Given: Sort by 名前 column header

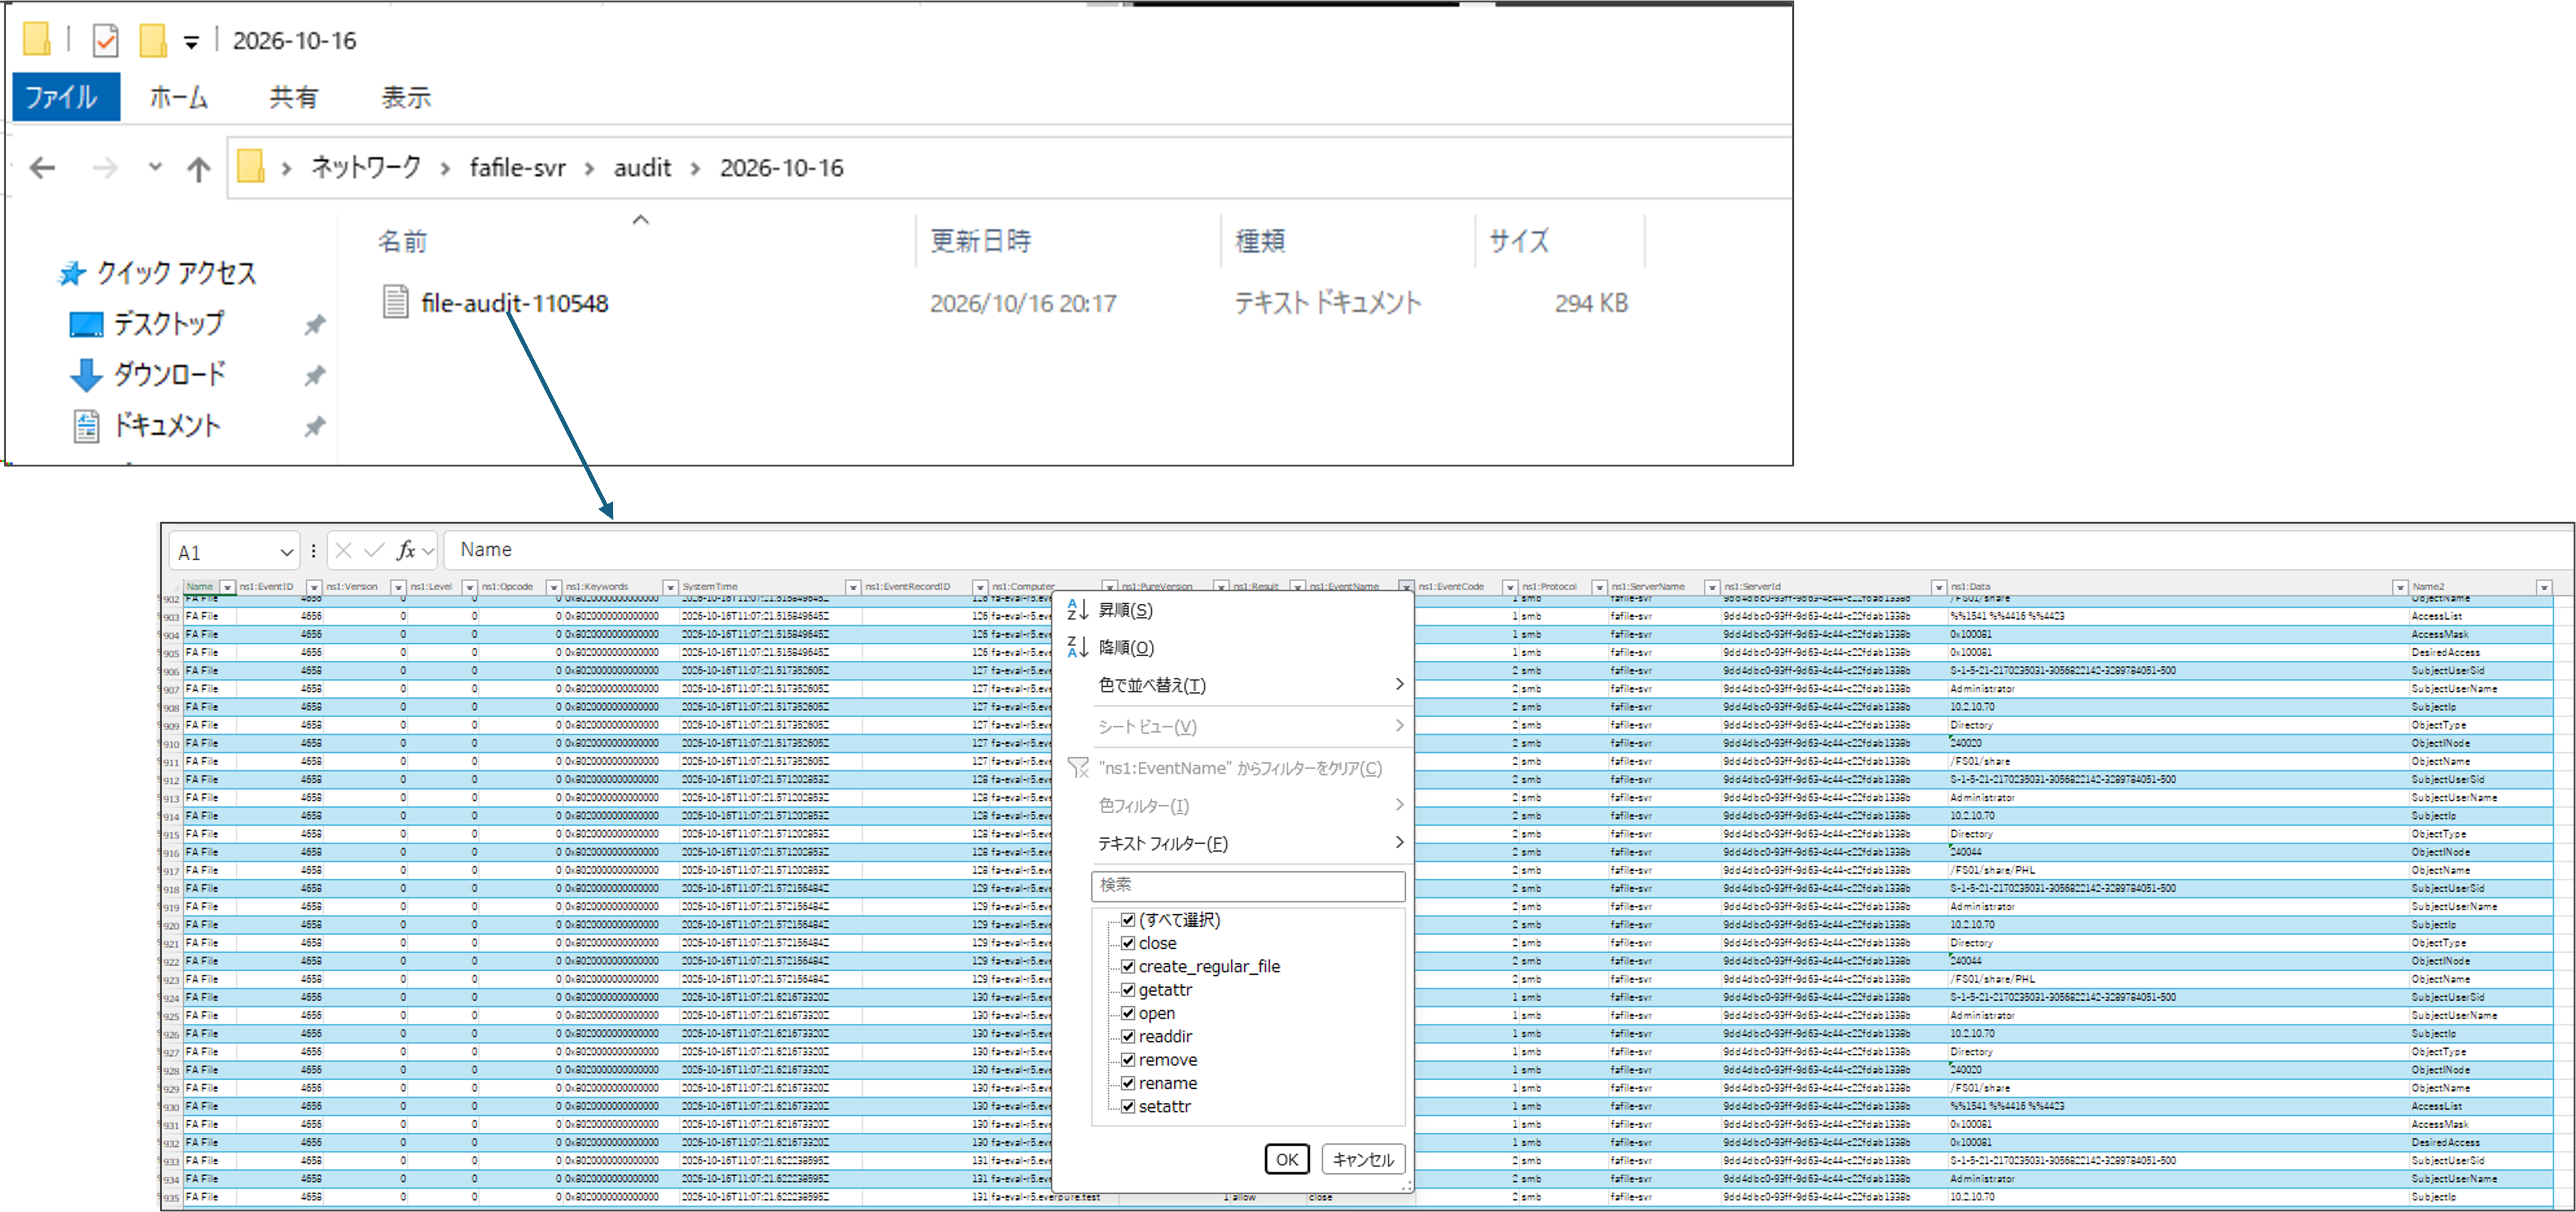Looking at the screenshot, I should 402,241.
